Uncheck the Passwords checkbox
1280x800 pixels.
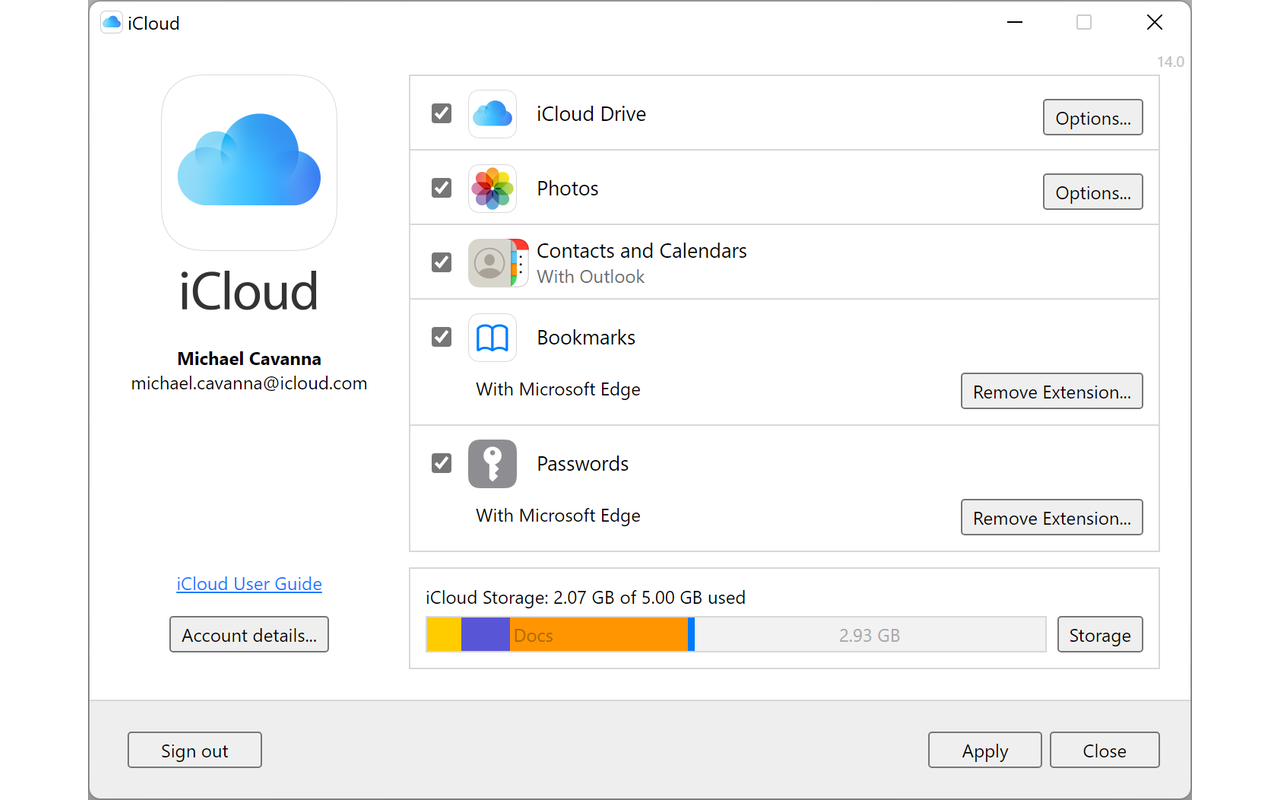click(441, 463)
